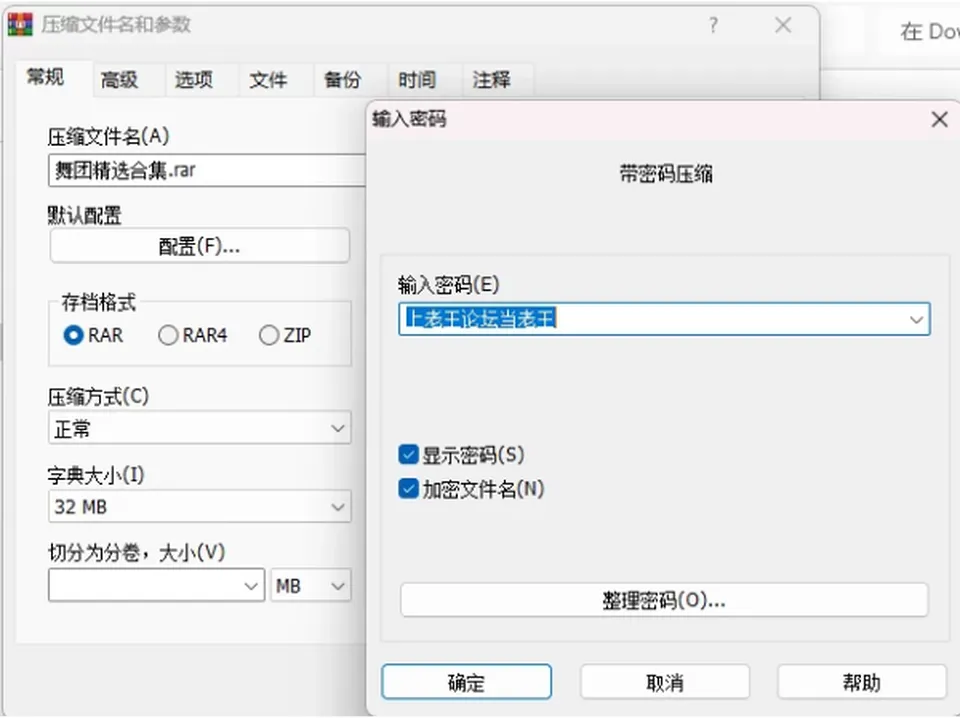
Task: Click the WinRAR icon in the title bar
Action: (20, 24)
